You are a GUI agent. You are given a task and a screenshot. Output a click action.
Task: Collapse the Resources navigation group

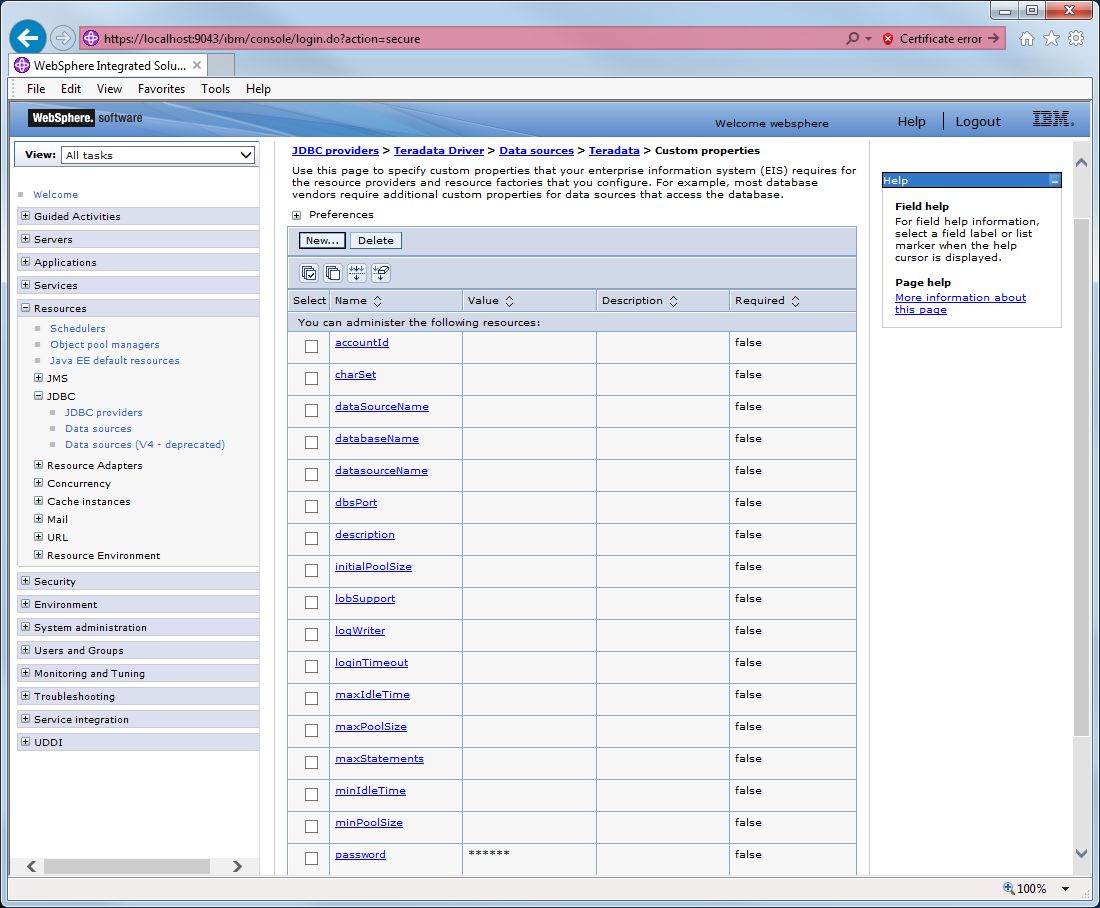(x=25, y=307)
